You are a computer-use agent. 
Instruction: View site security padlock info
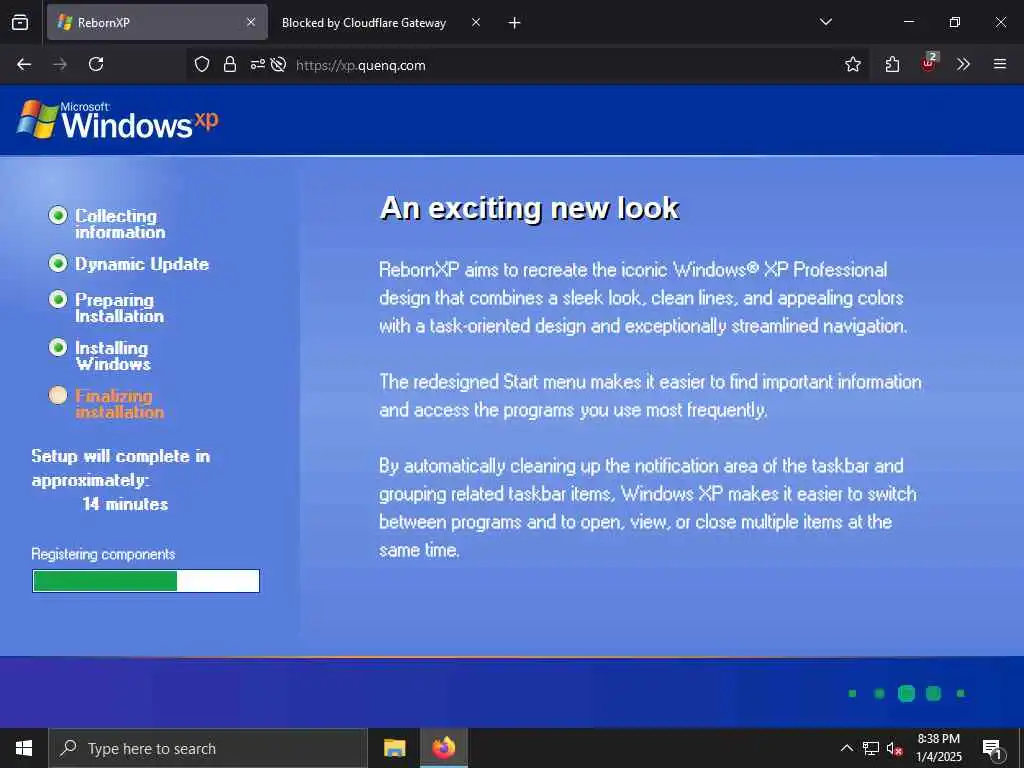click(x=230, y=64)
